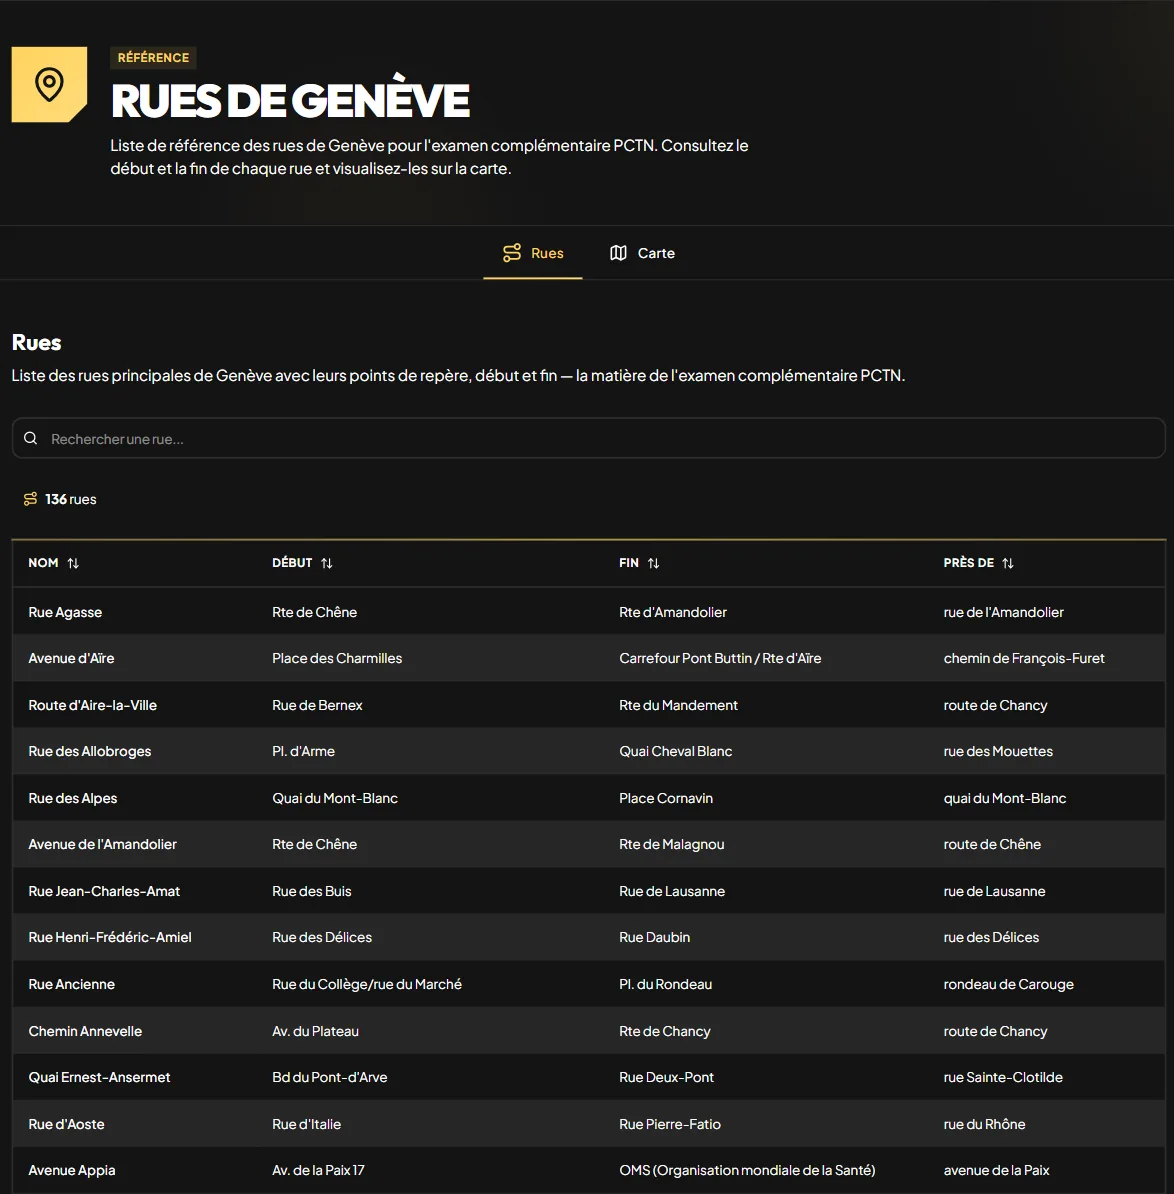1174x1194 pixels.
Task: Click OMS (Organisation mondiale de la Santé) cell
Action: pos(747,1170)
